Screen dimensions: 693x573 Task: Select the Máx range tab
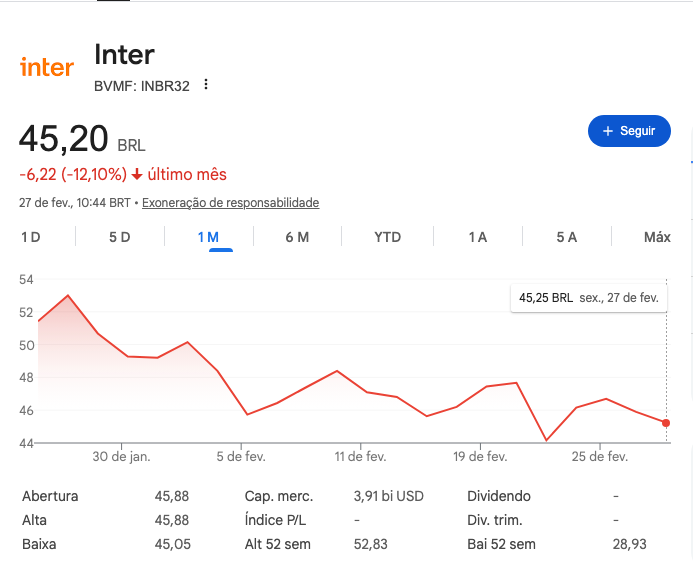657,237
